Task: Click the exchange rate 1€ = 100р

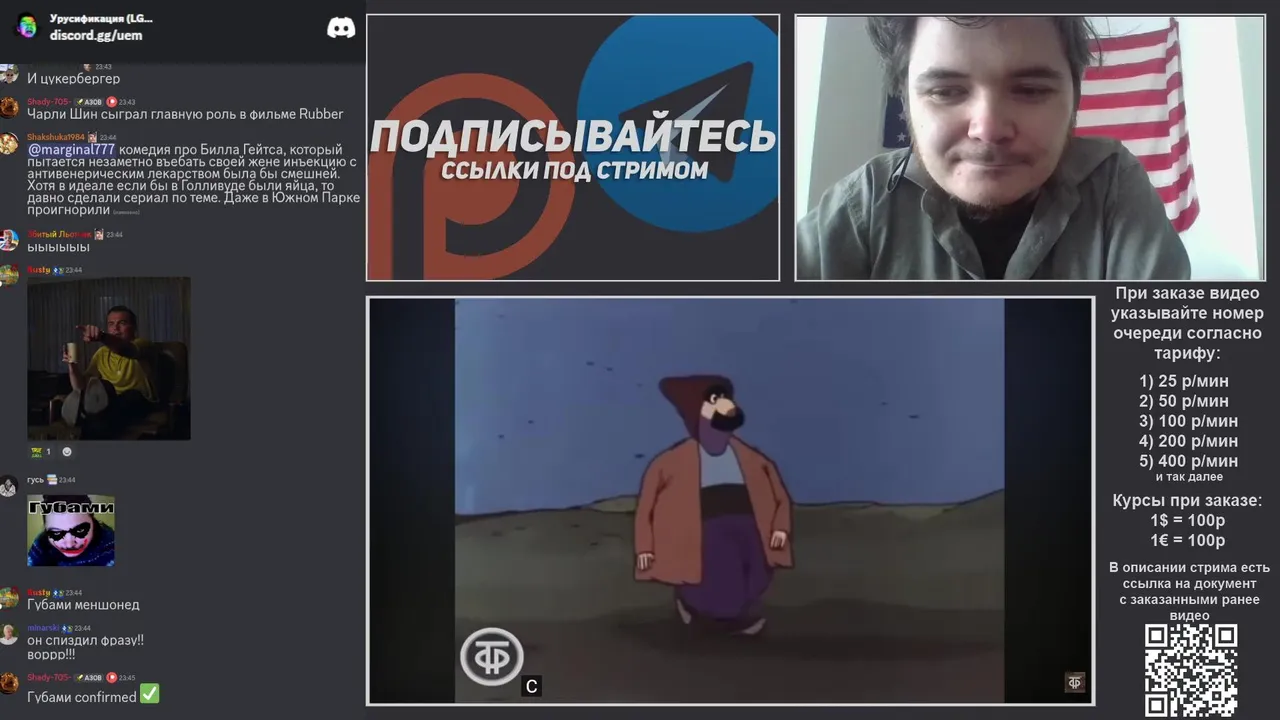Action: coord(1188,541)
